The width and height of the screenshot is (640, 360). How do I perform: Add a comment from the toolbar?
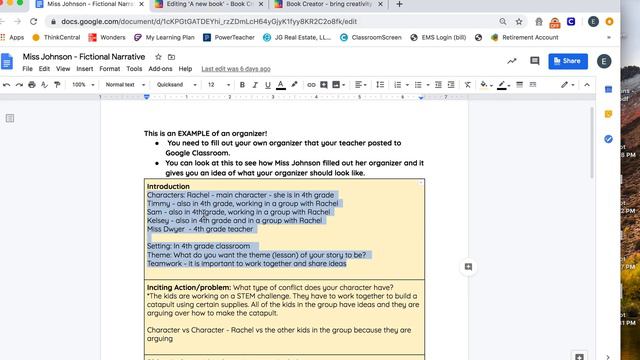pos(324,85)
